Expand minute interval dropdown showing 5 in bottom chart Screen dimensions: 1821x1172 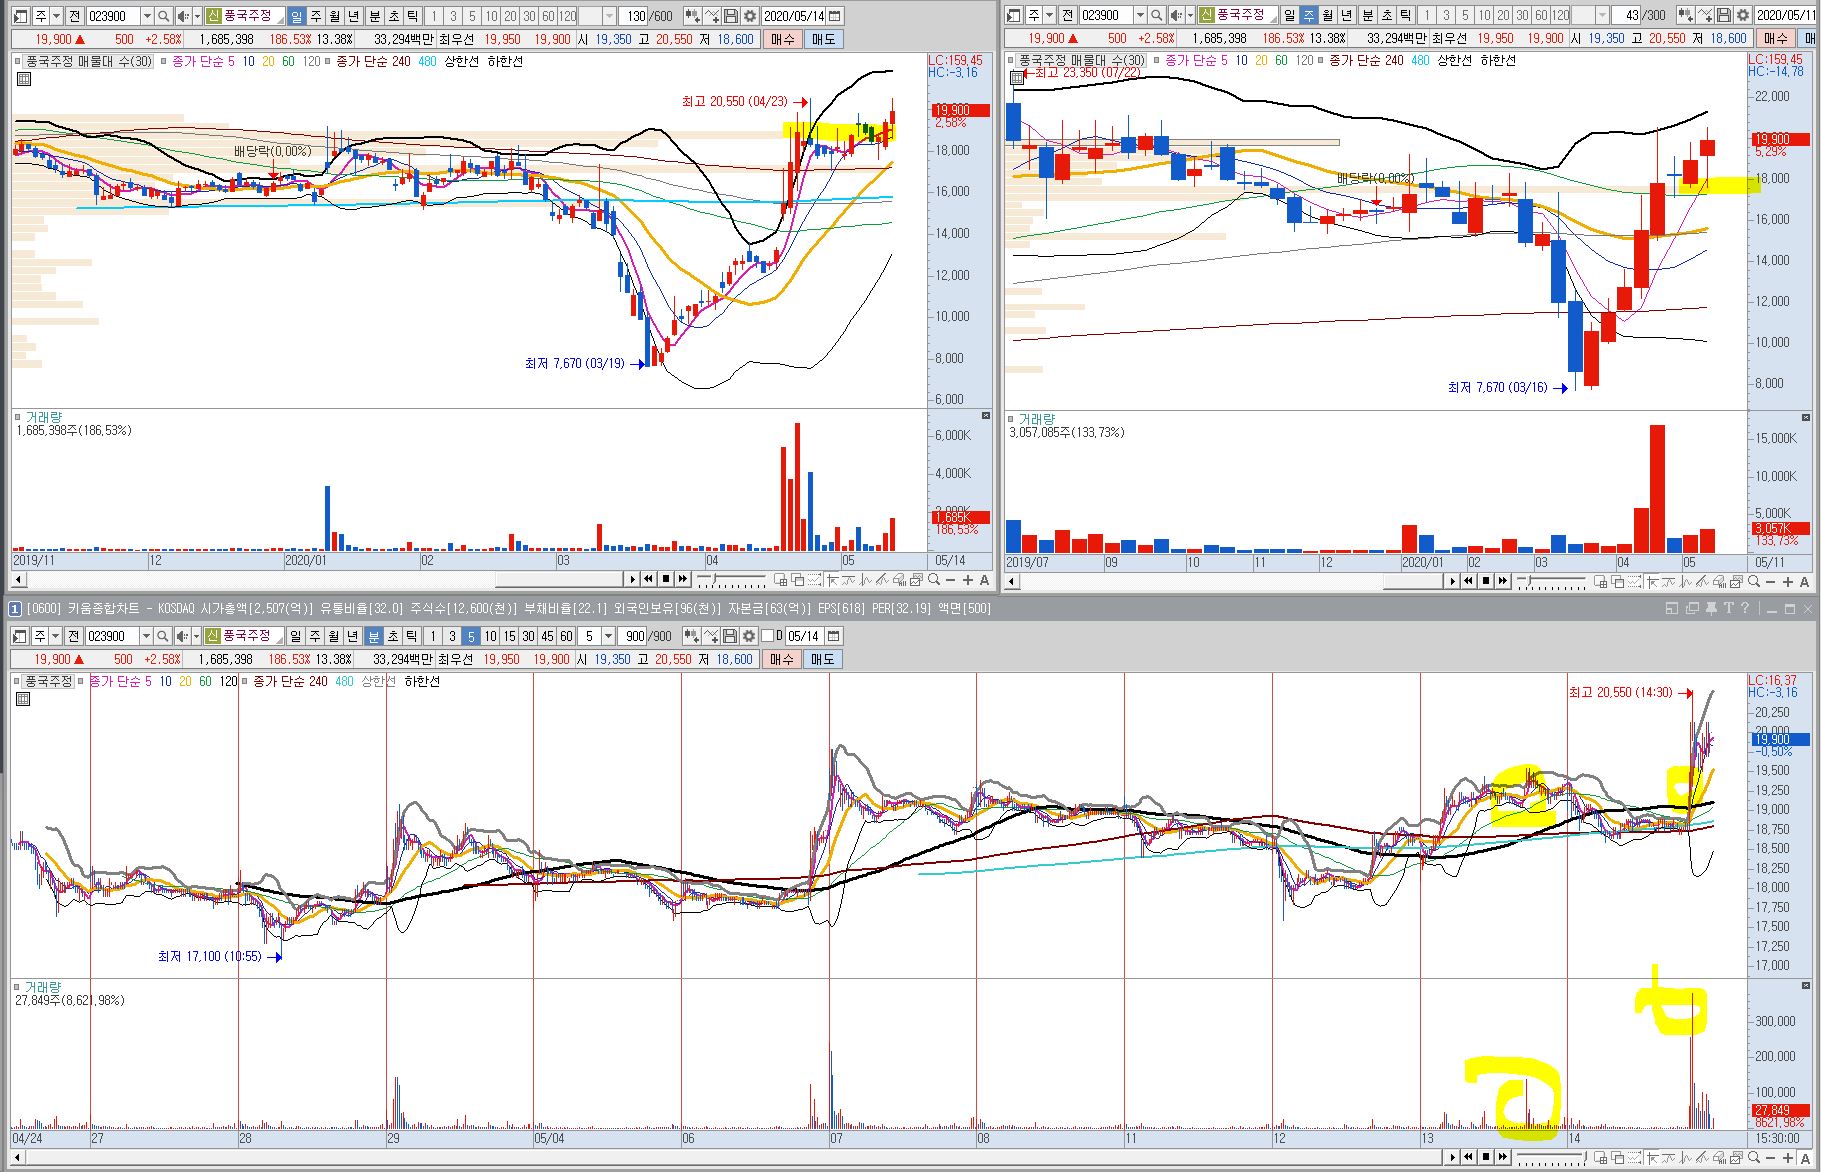point(608,636)
